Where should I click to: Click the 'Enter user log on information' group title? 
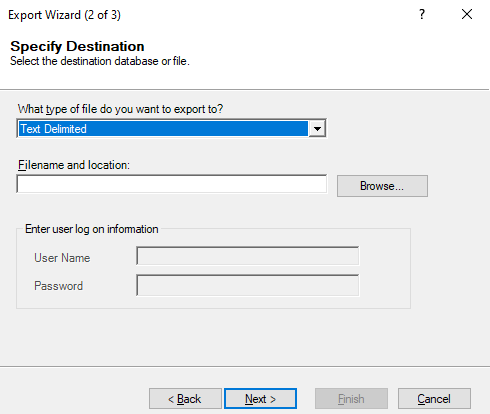[92, 229]
